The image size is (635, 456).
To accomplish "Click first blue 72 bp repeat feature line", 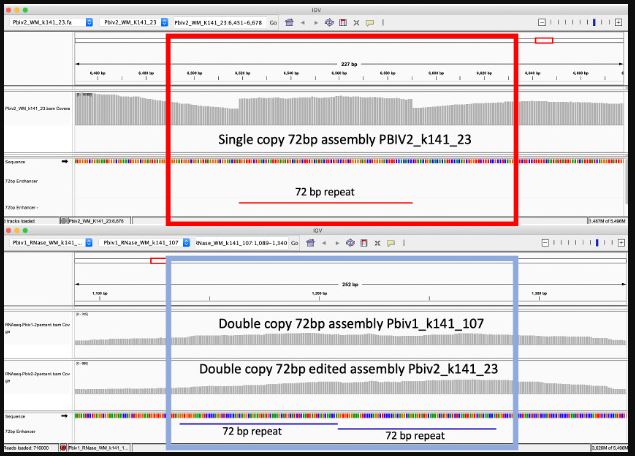I will tap(258, 424).
